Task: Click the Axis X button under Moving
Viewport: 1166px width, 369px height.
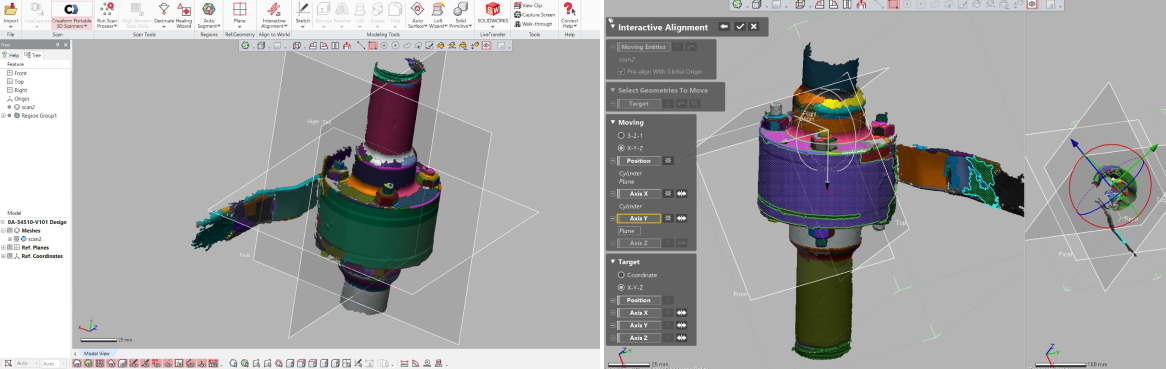Action: click(638, 193)
